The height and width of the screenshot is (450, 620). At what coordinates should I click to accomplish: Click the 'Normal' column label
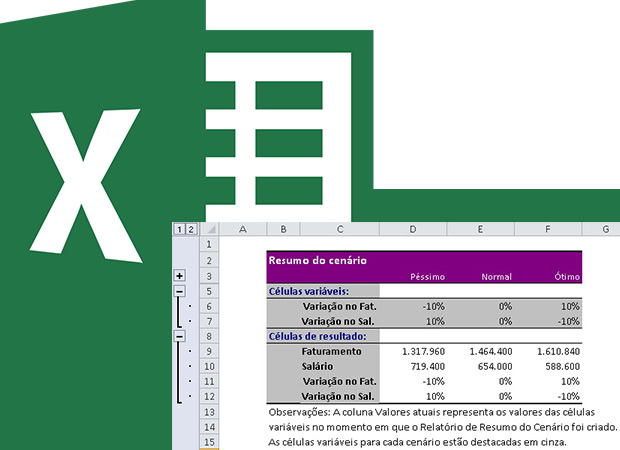point(497,277)
